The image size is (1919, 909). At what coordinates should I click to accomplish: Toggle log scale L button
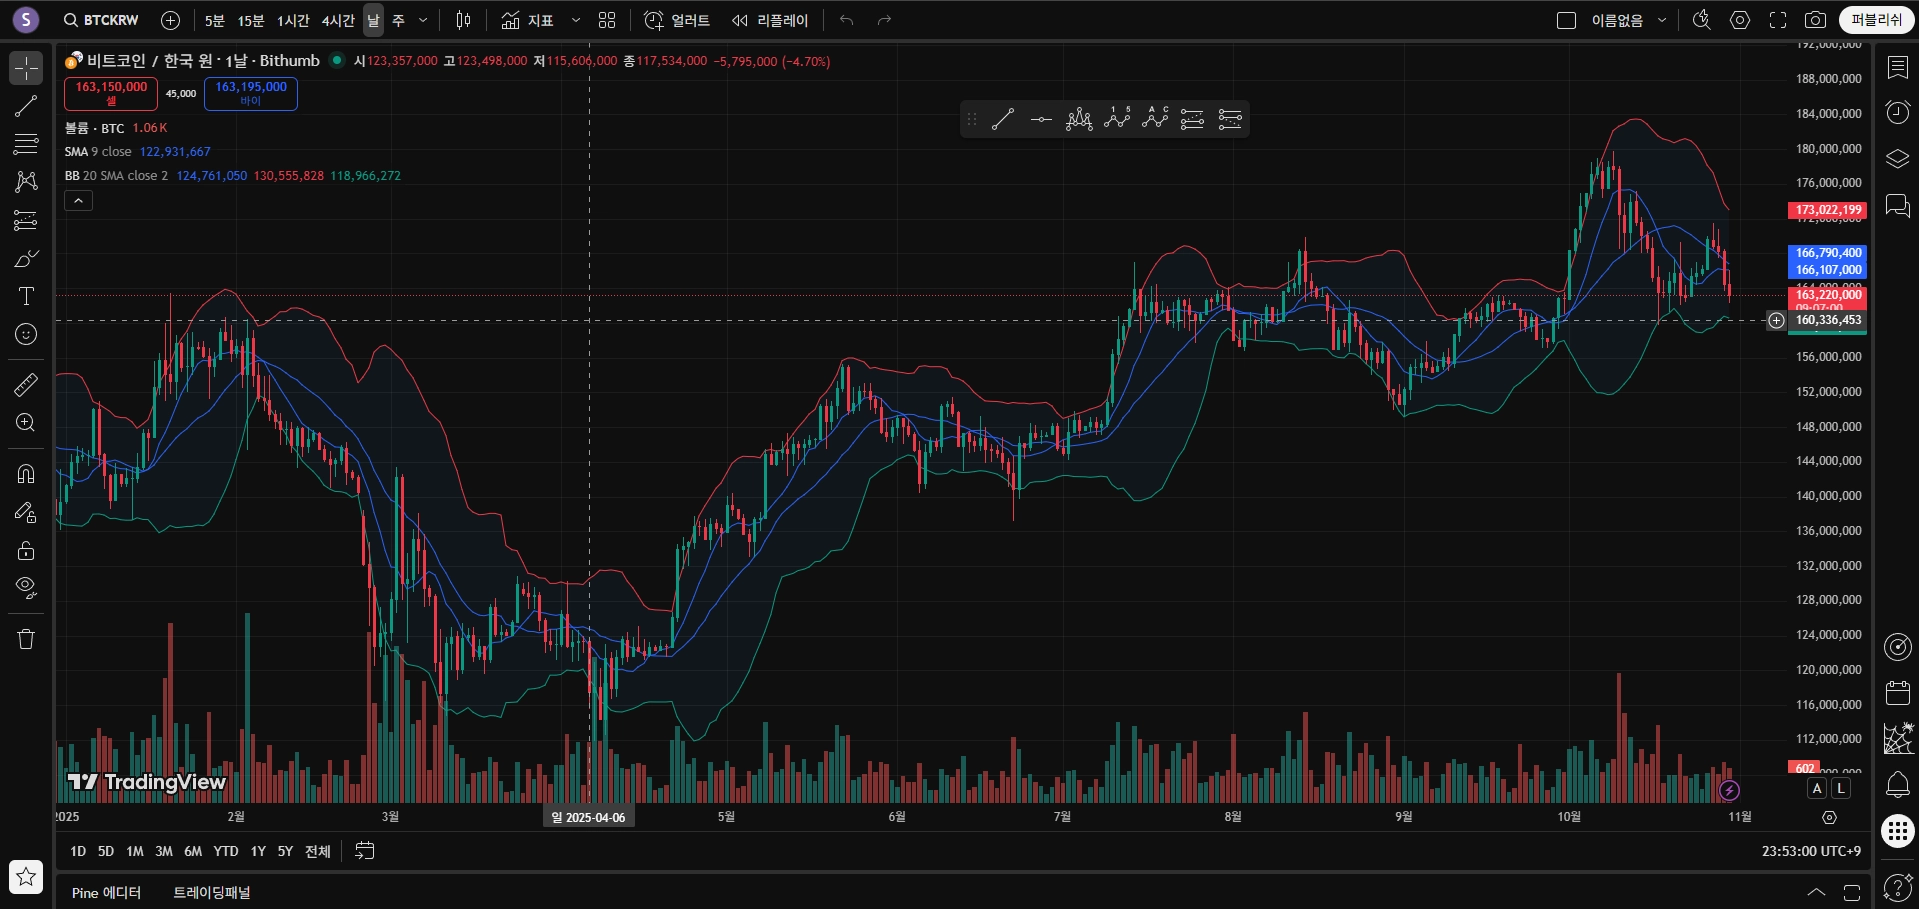click(1840, 789)
